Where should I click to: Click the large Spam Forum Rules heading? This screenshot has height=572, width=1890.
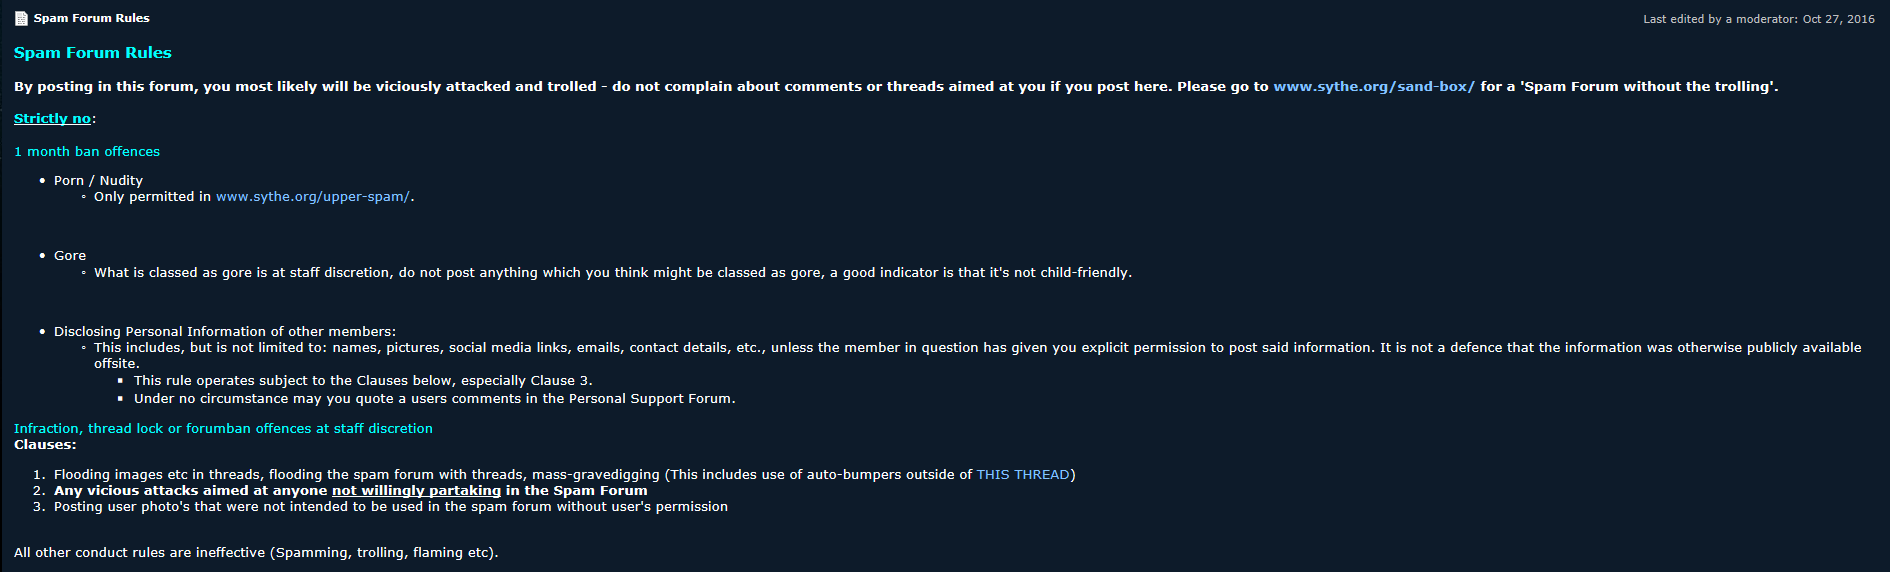click(93, 53)
